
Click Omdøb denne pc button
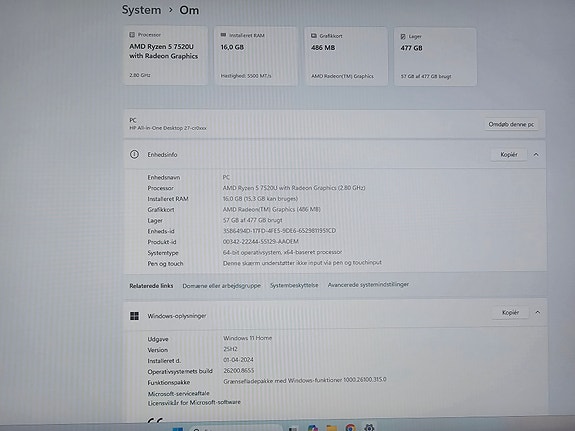511,124
